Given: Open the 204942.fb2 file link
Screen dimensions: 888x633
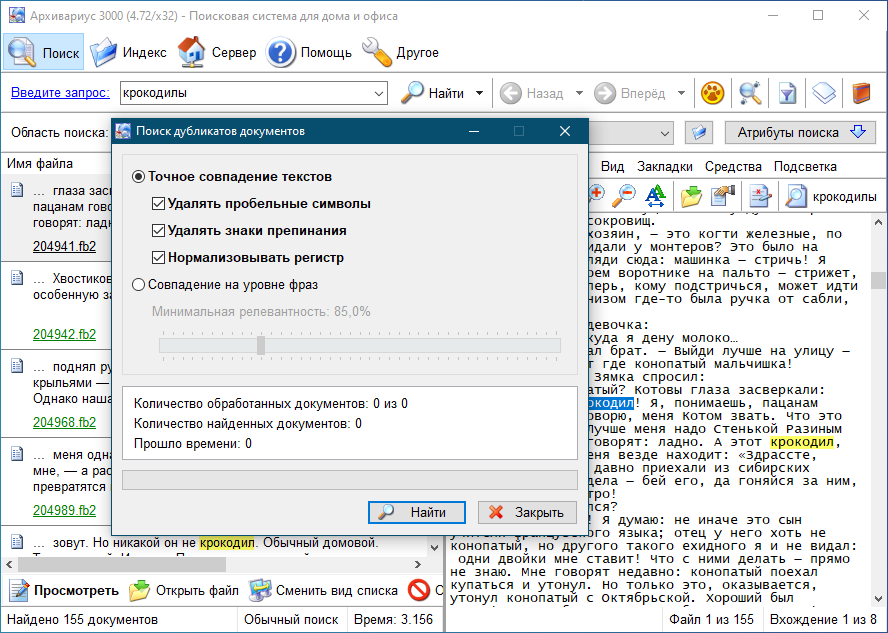Looking at the screenshot, I should (64, 335).
